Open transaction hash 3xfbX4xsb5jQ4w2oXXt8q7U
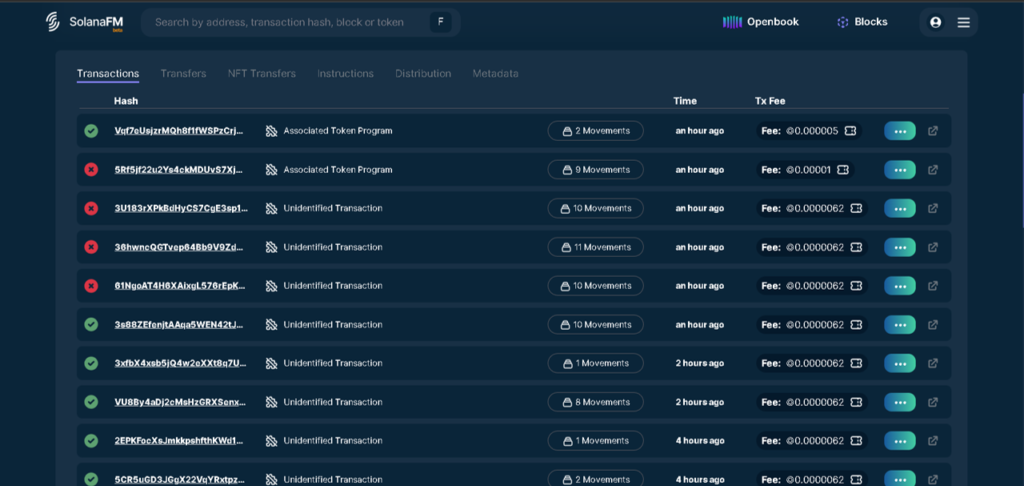1024x486 pixels. tap(181, 363)
